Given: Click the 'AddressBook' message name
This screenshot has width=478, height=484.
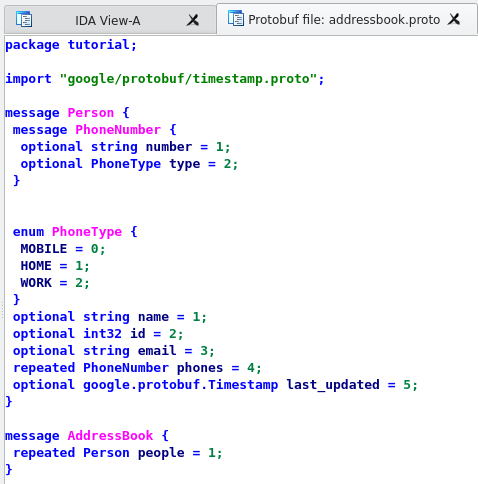Looking at the screenshot, I should [110, 436].
